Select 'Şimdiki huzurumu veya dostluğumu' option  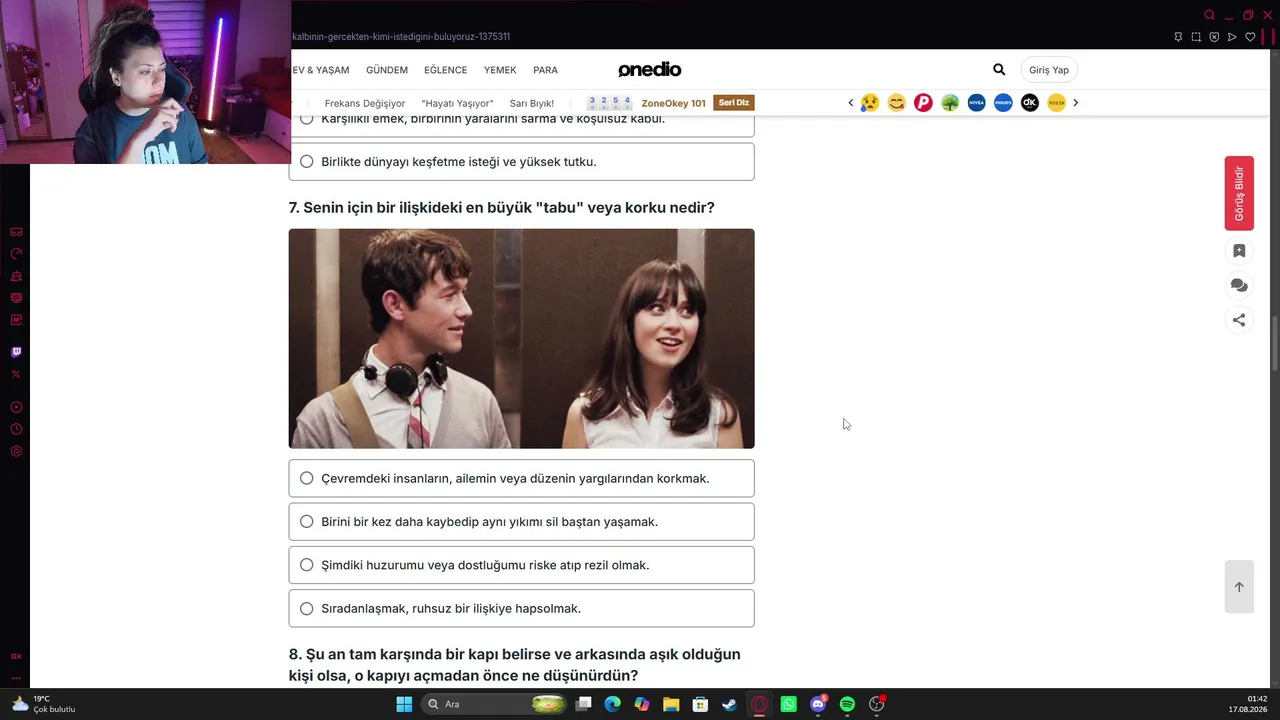tap(521, 565)
